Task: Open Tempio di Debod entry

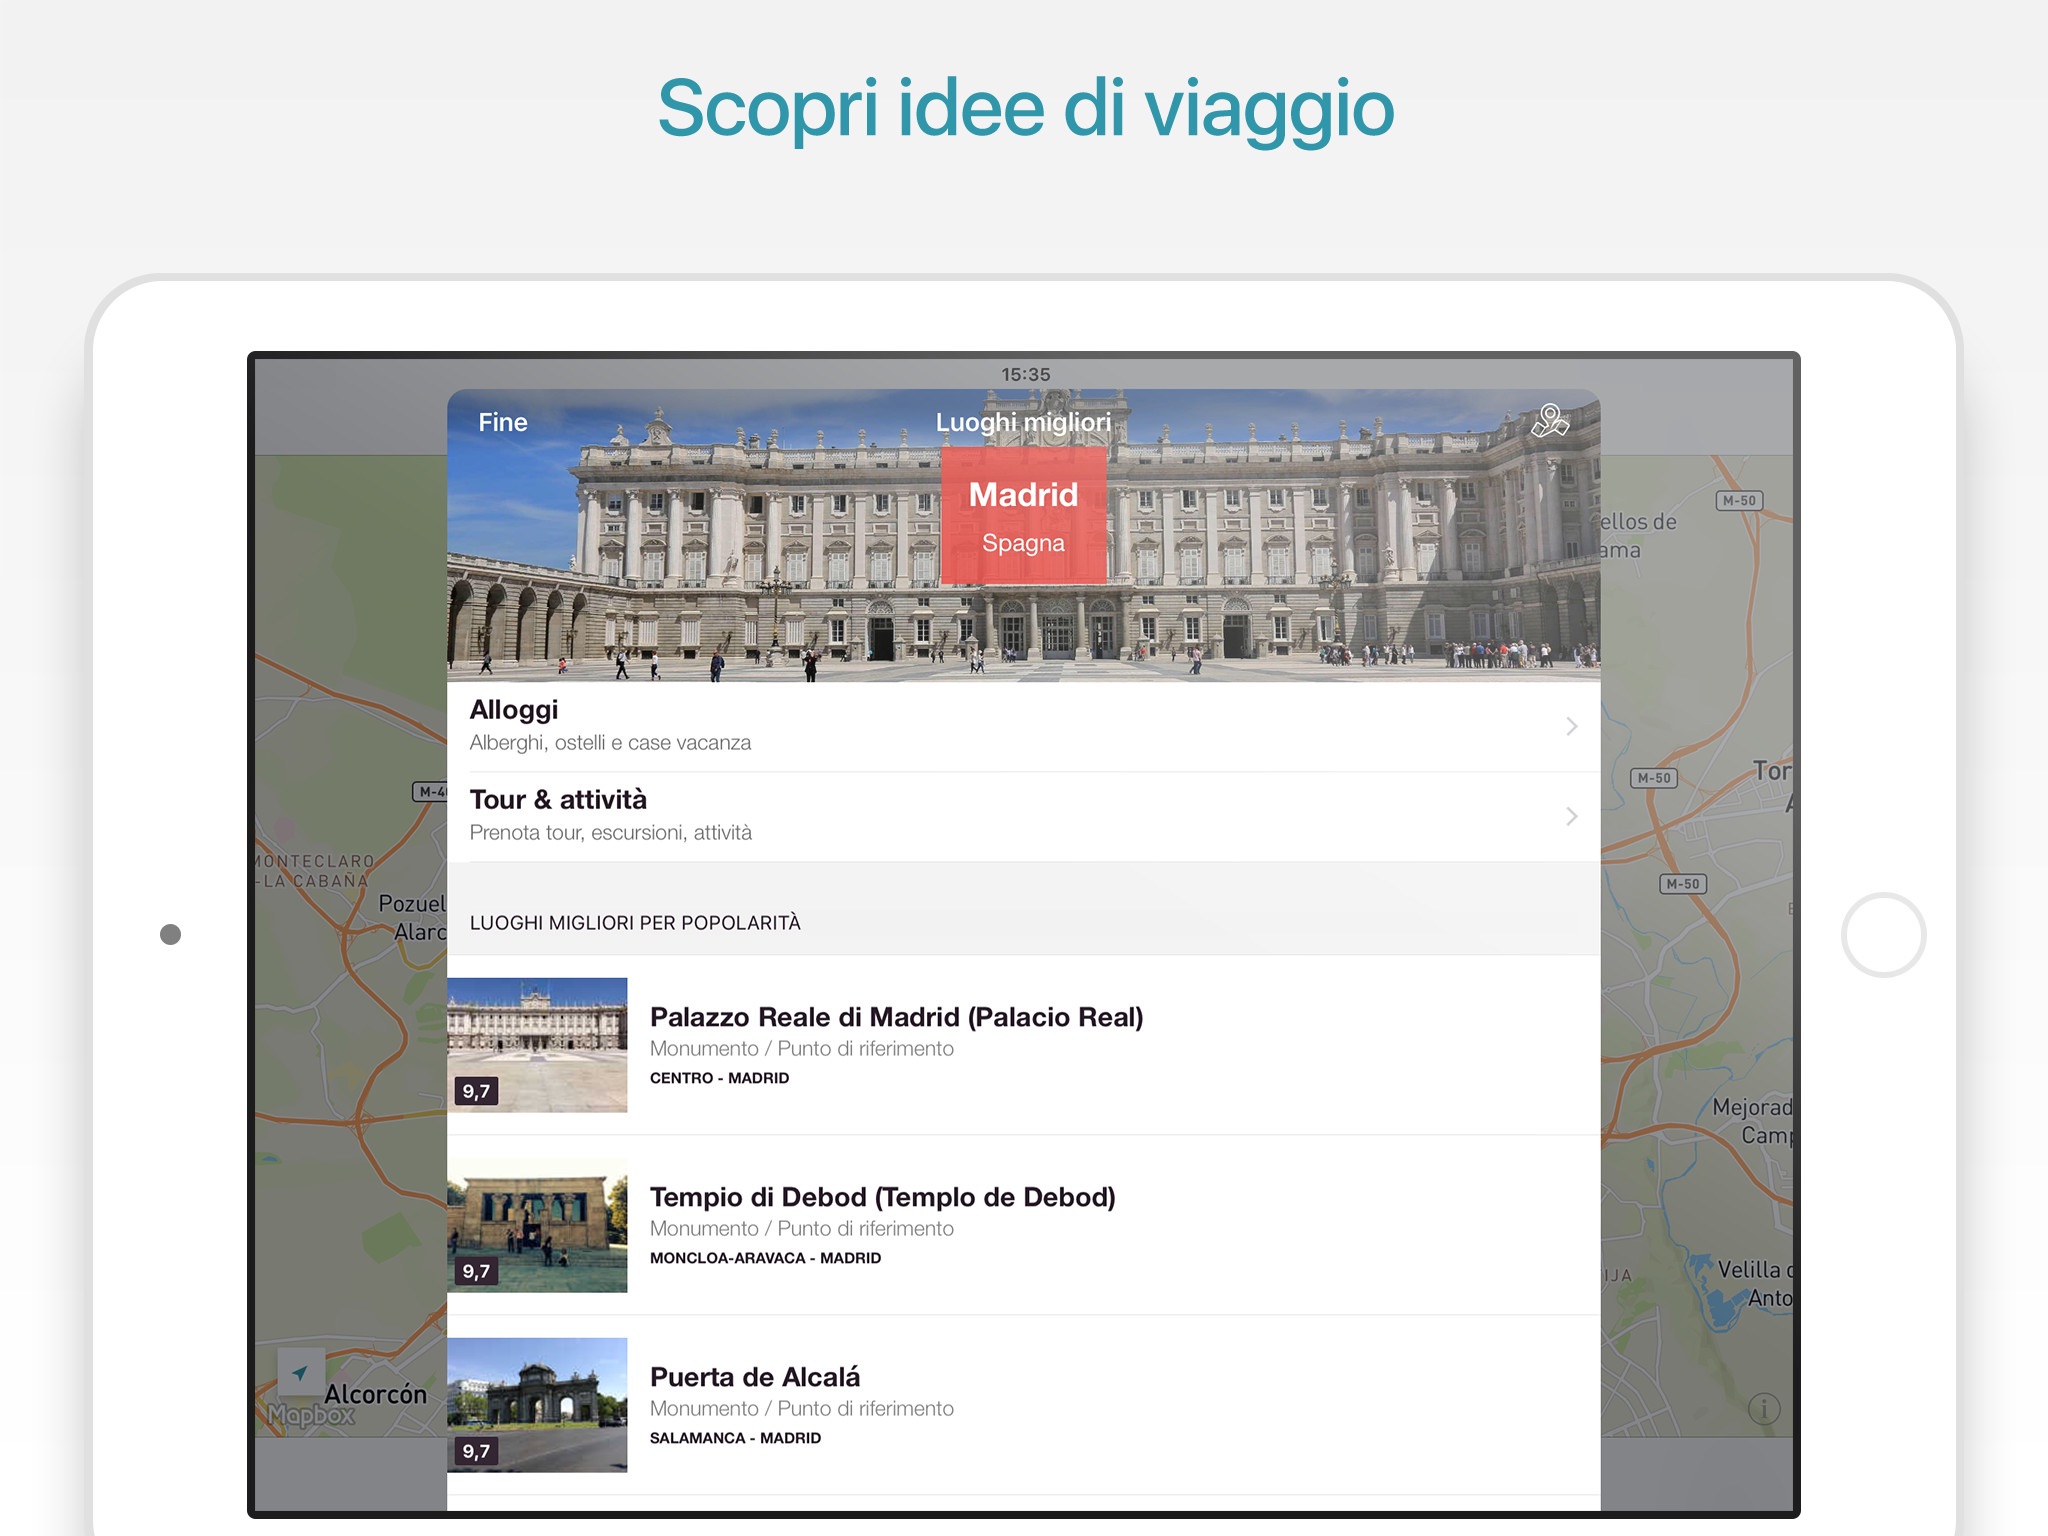Action: pos(882,1198)
